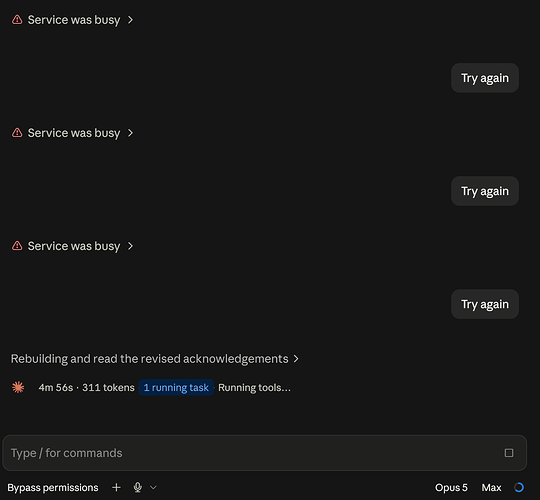
Task: Open dropdown chevron next to microphone
Action: (153, 488)
